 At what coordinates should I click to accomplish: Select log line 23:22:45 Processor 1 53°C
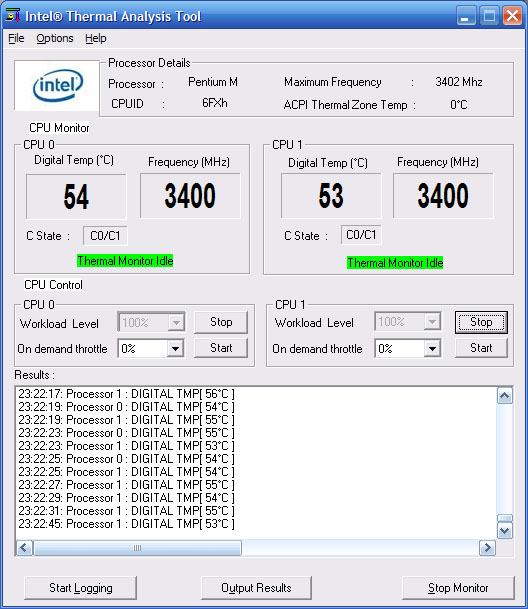tap(126, 524)
